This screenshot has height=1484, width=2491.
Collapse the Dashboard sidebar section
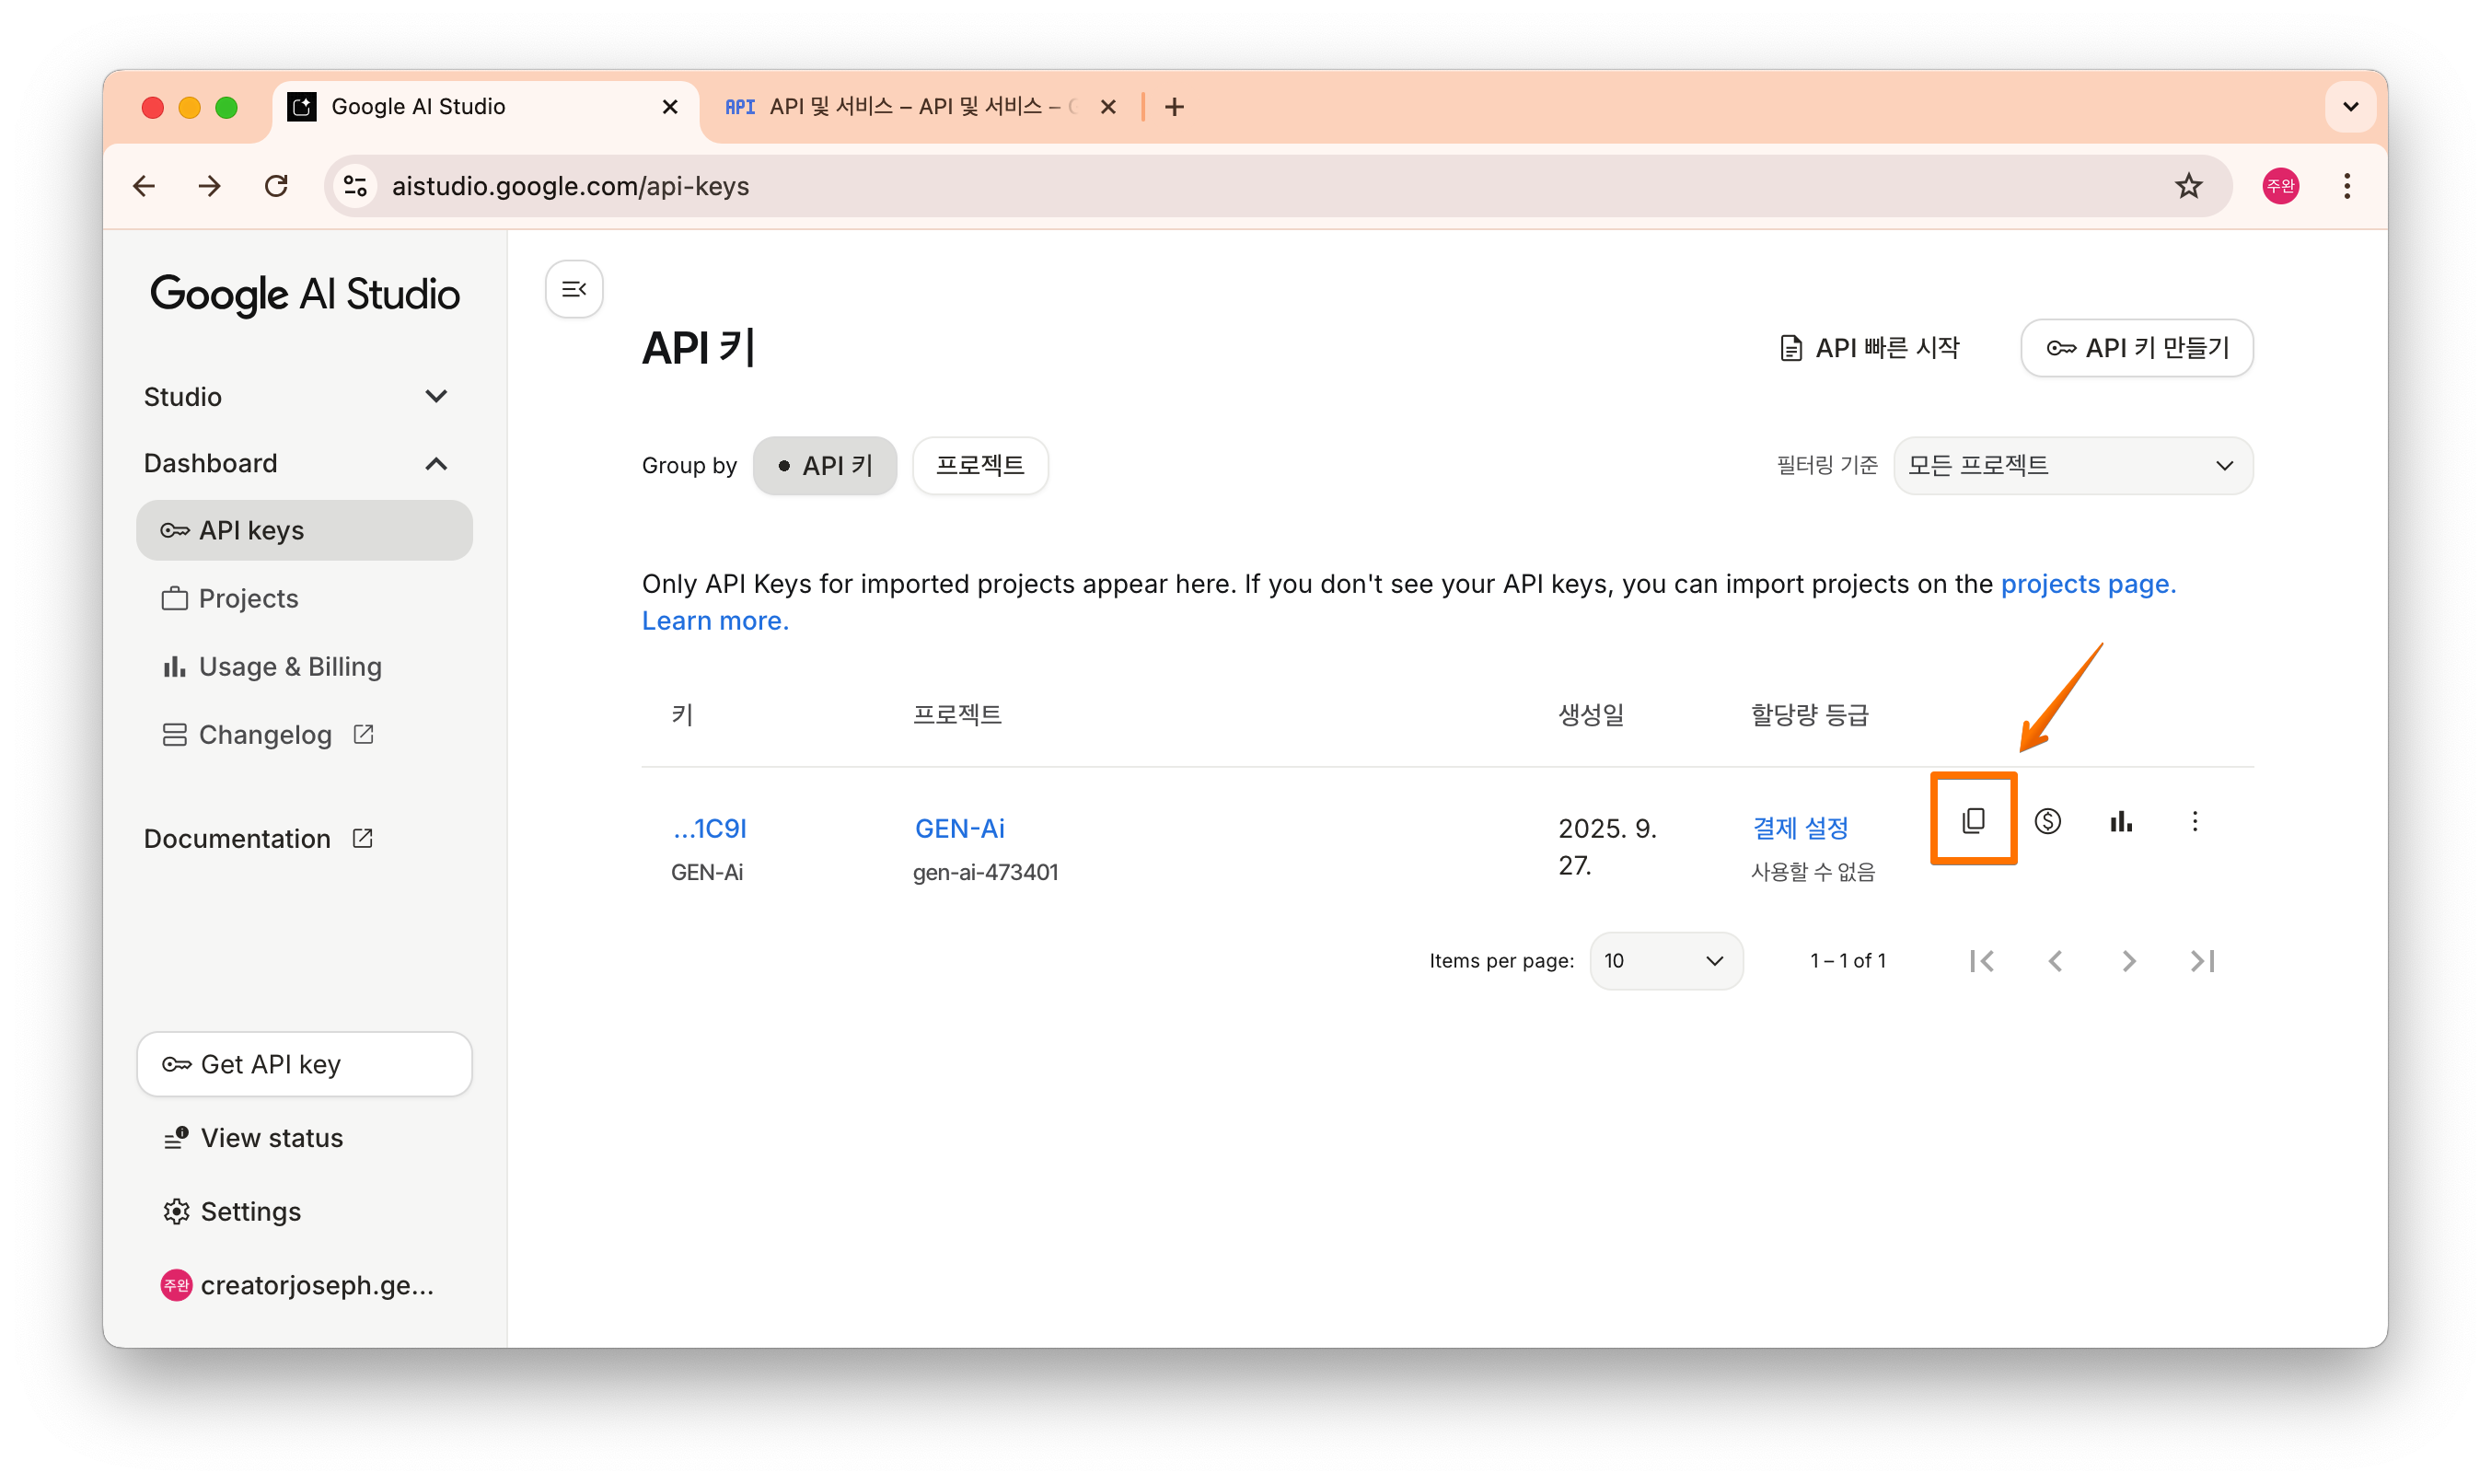435,464
